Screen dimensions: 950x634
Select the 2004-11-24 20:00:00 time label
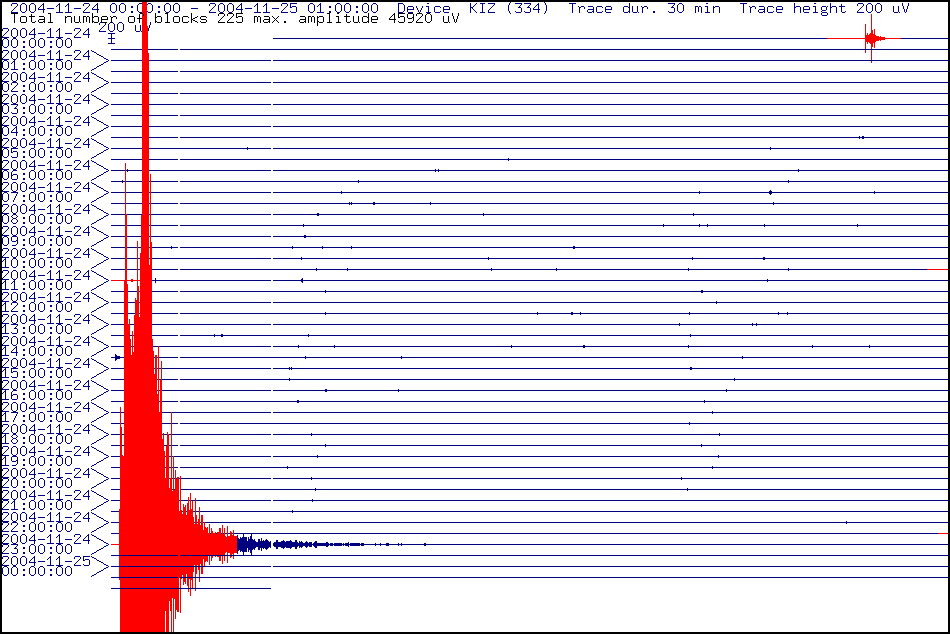(x=46, y=478)
